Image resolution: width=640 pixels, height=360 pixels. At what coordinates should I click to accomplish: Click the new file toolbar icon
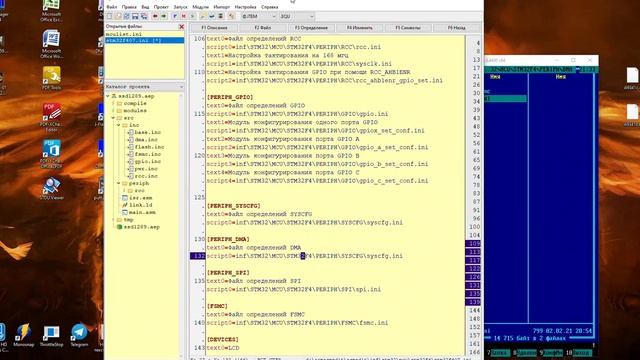(109, 16)
